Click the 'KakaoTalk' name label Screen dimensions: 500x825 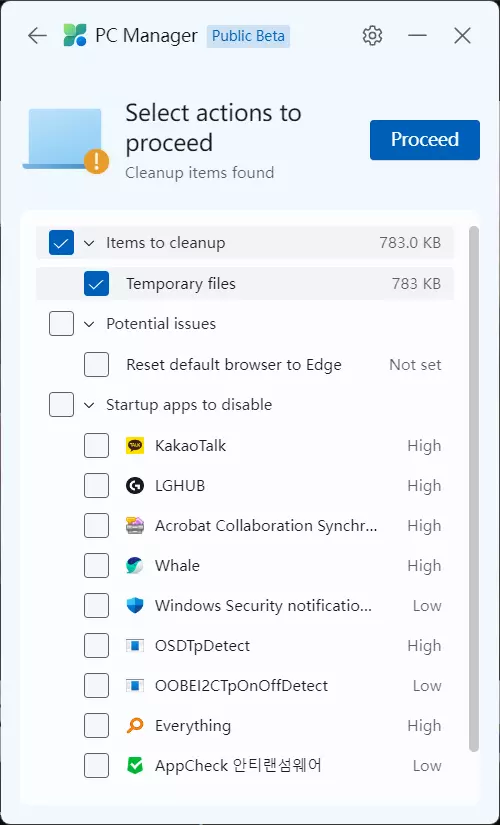(191, 446)
